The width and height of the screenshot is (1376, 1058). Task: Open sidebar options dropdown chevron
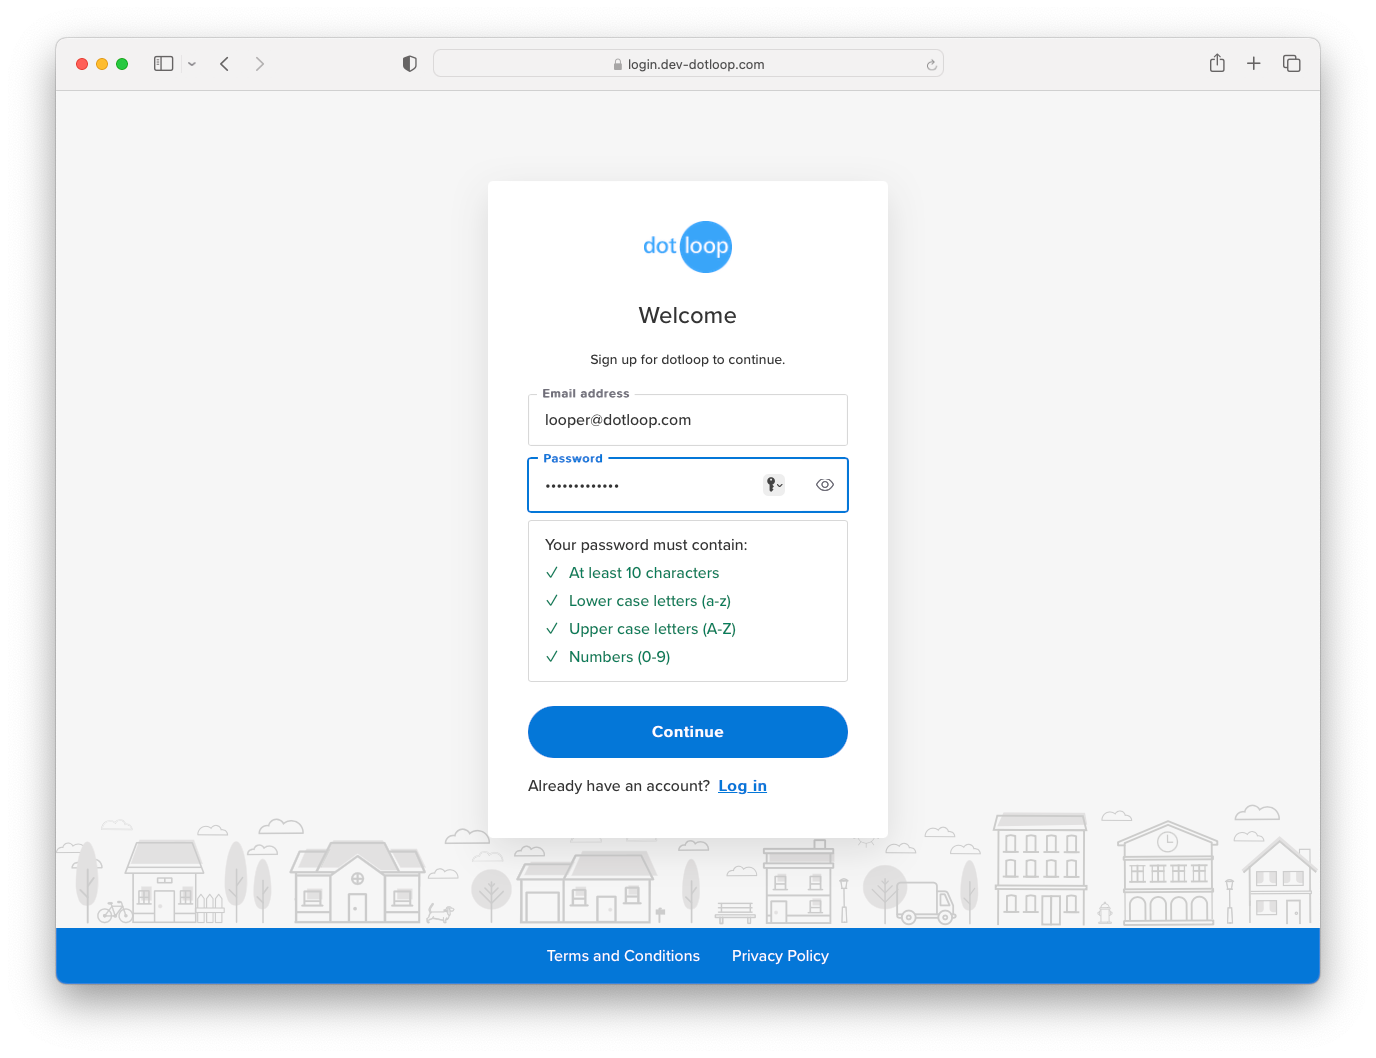[x=192, y=64]
